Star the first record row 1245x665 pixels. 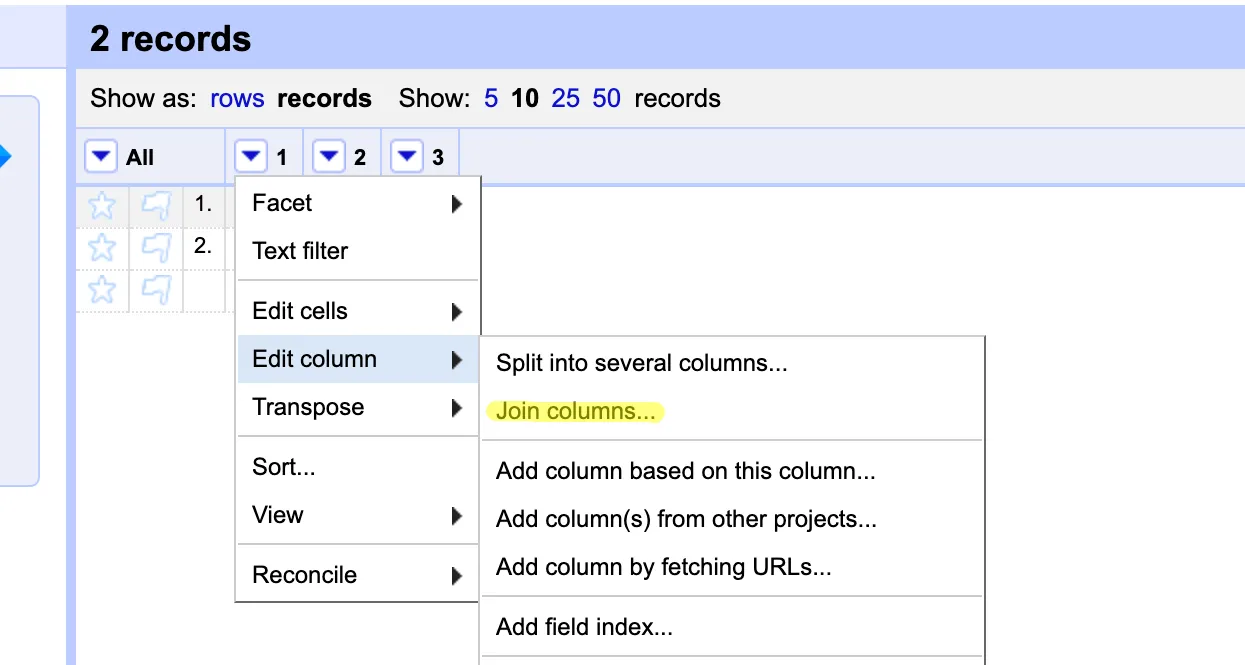[x=102, y=206]
